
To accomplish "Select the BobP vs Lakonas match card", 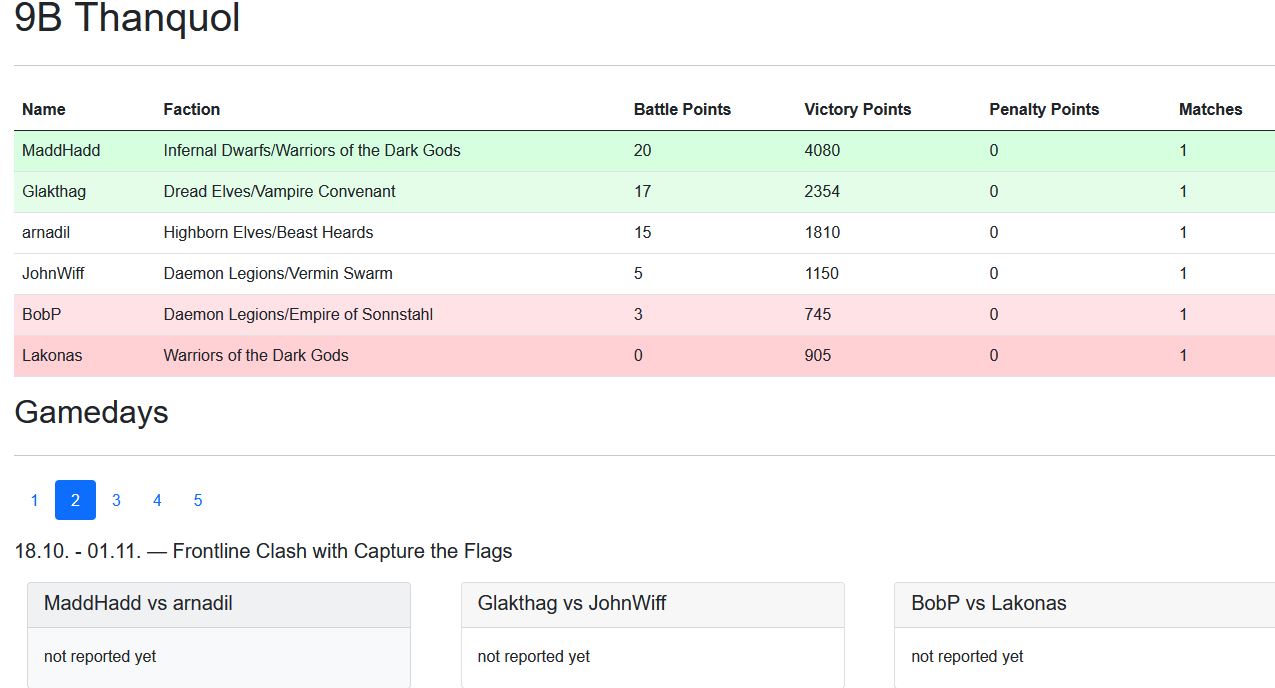I will click(x=1085, y=634).
